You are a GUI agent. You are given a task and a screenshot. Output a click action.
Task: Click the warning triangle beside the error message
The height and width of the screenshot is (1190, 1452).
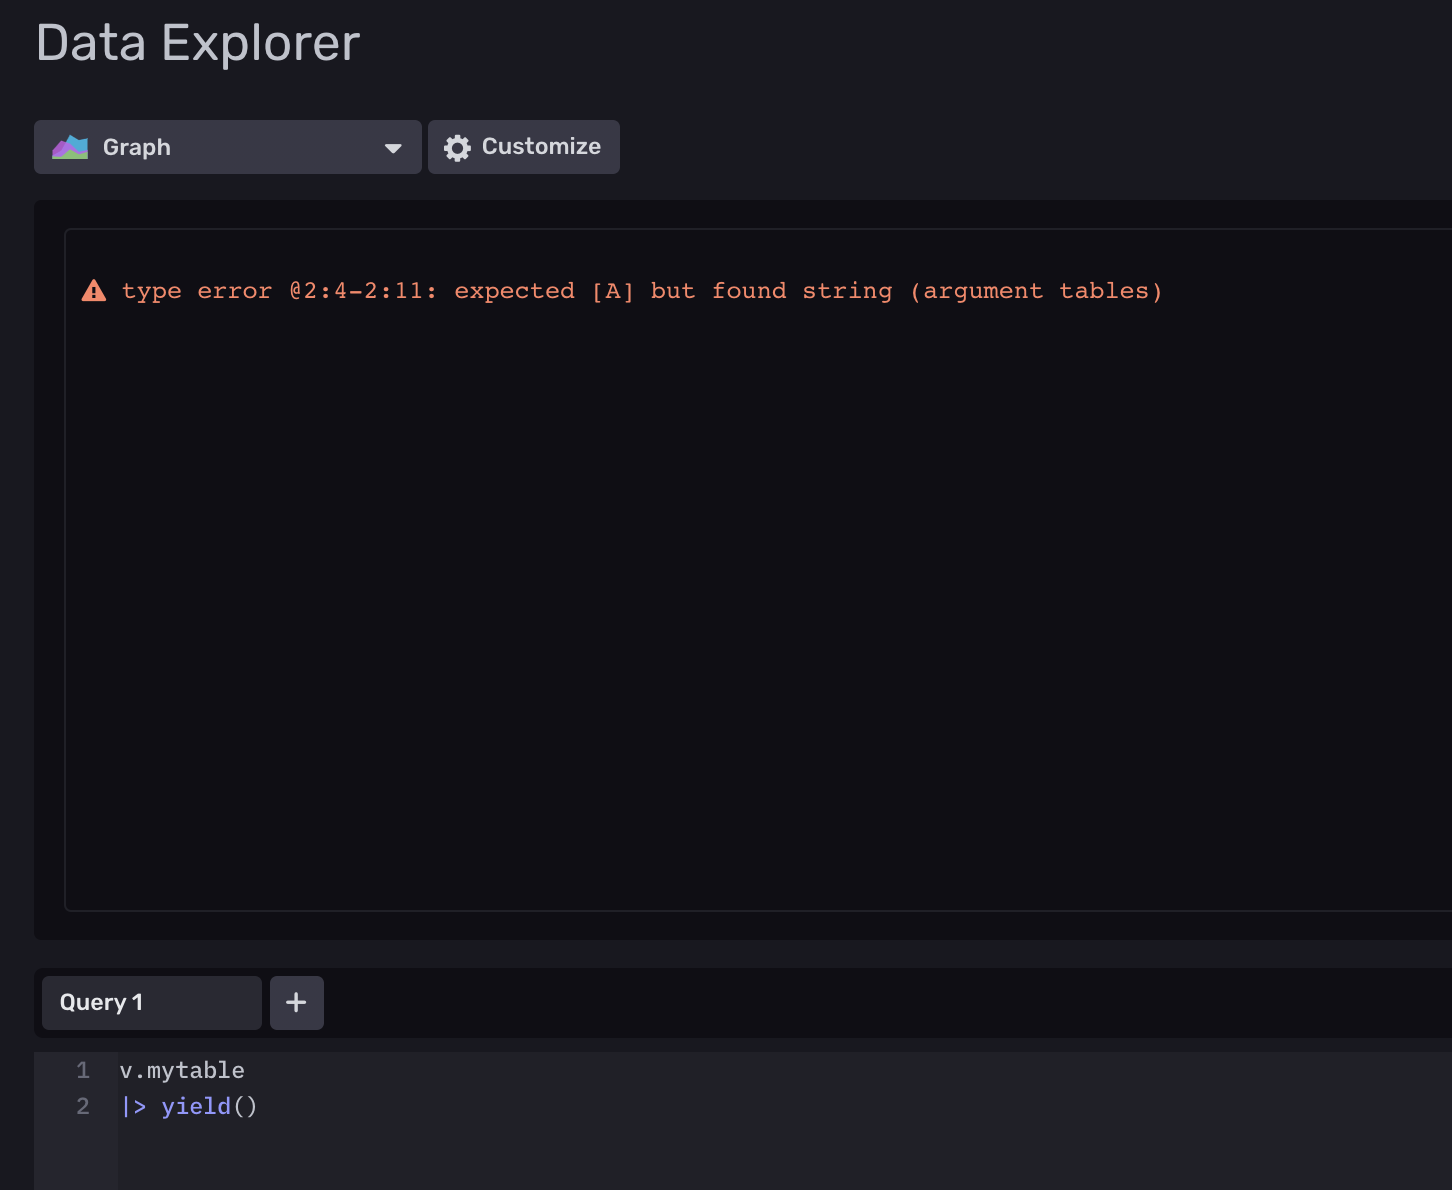pyautogui.click(x=93, y=290)
